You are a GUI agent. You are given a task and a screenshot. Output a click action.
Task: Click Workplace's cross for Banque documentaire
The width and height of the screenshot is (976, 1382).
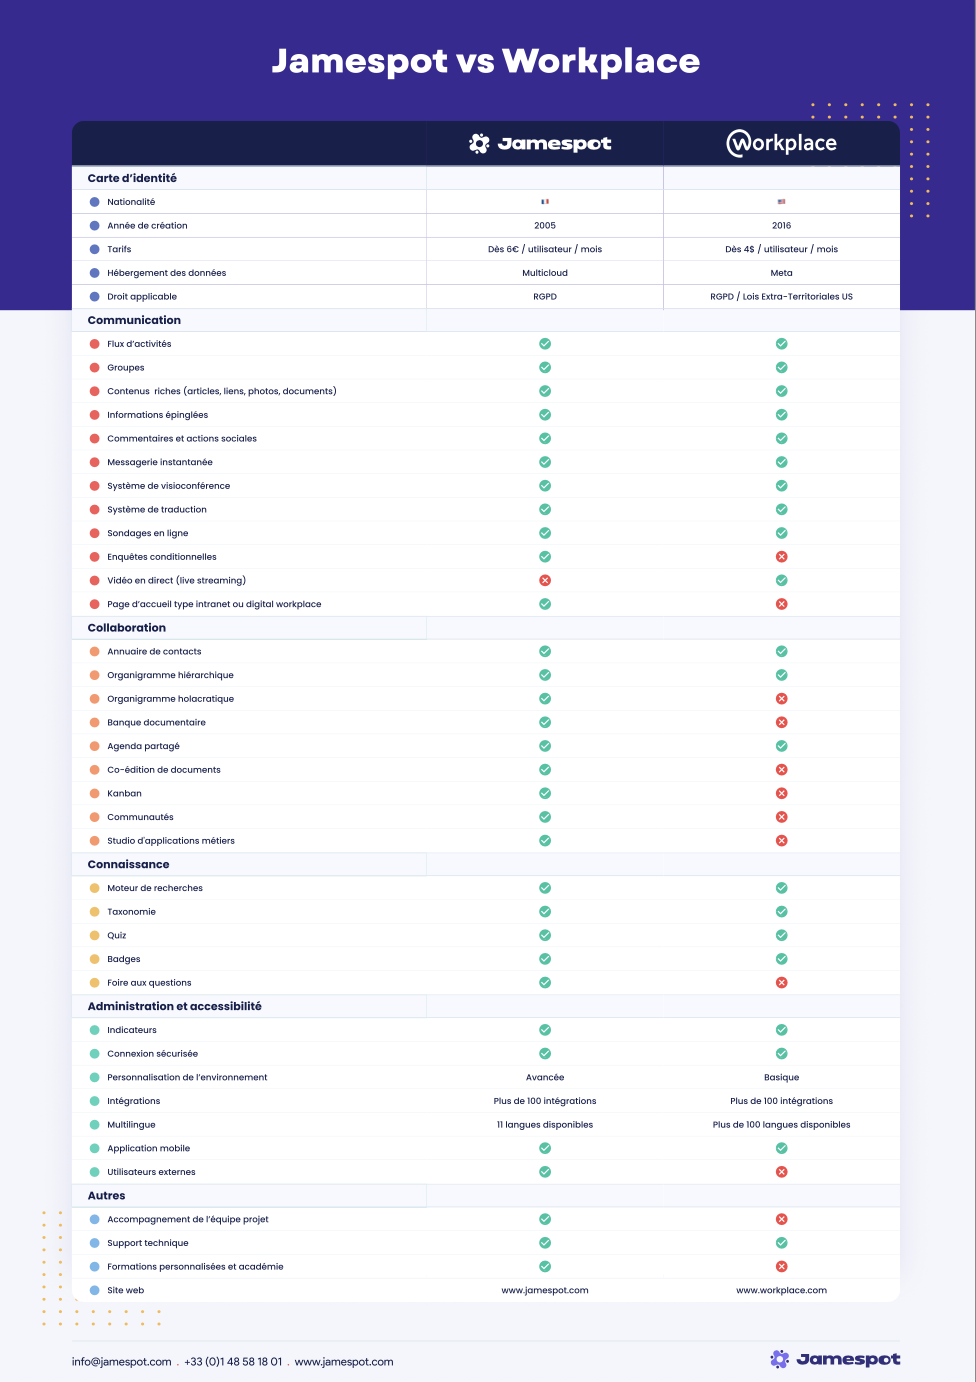(782, 722)
